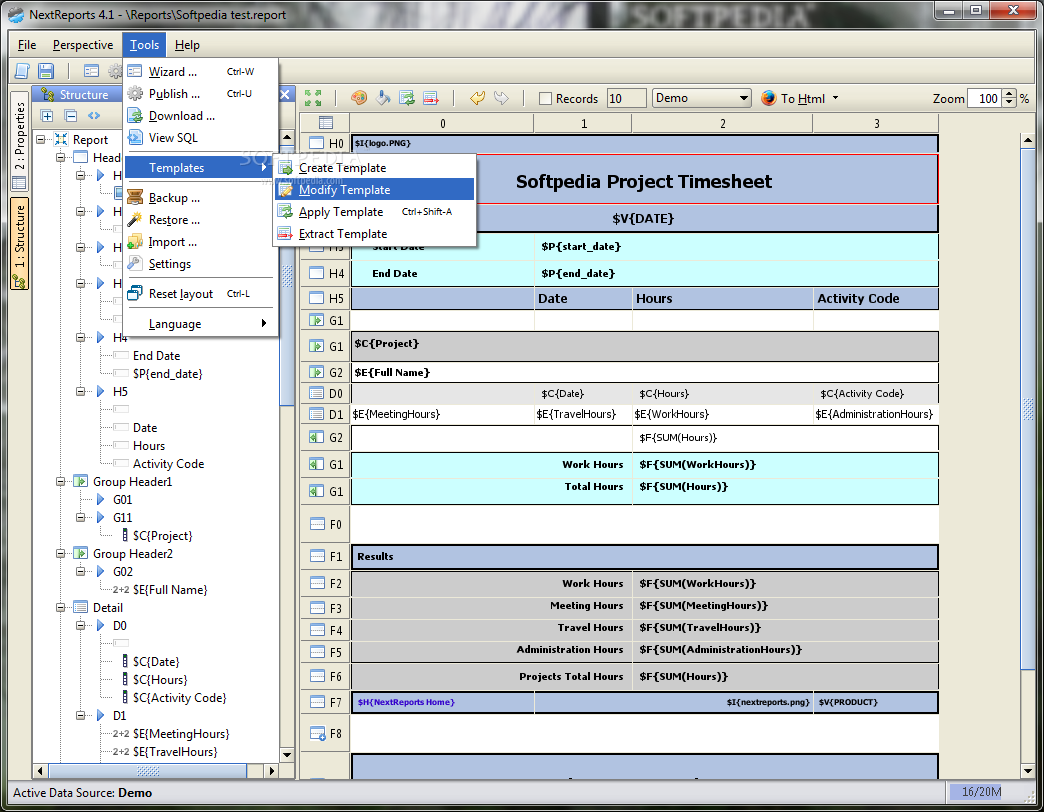
Task: Click the wizard icon in main toolbar
Action: [91, 71]
